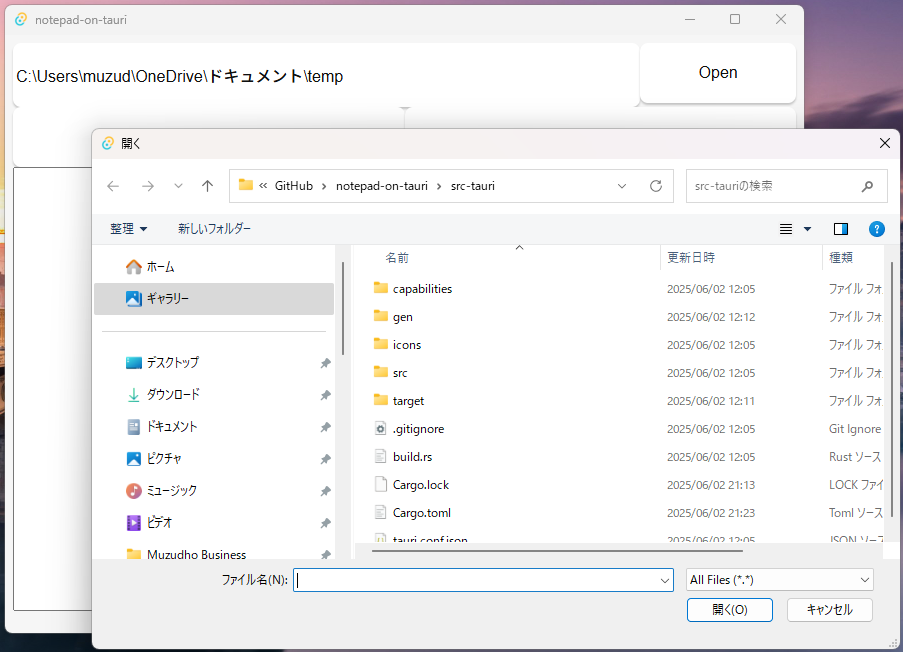Click pin icon next to ピクチャ
Screen dimensions: 903x652
click(x=325, y=459)
